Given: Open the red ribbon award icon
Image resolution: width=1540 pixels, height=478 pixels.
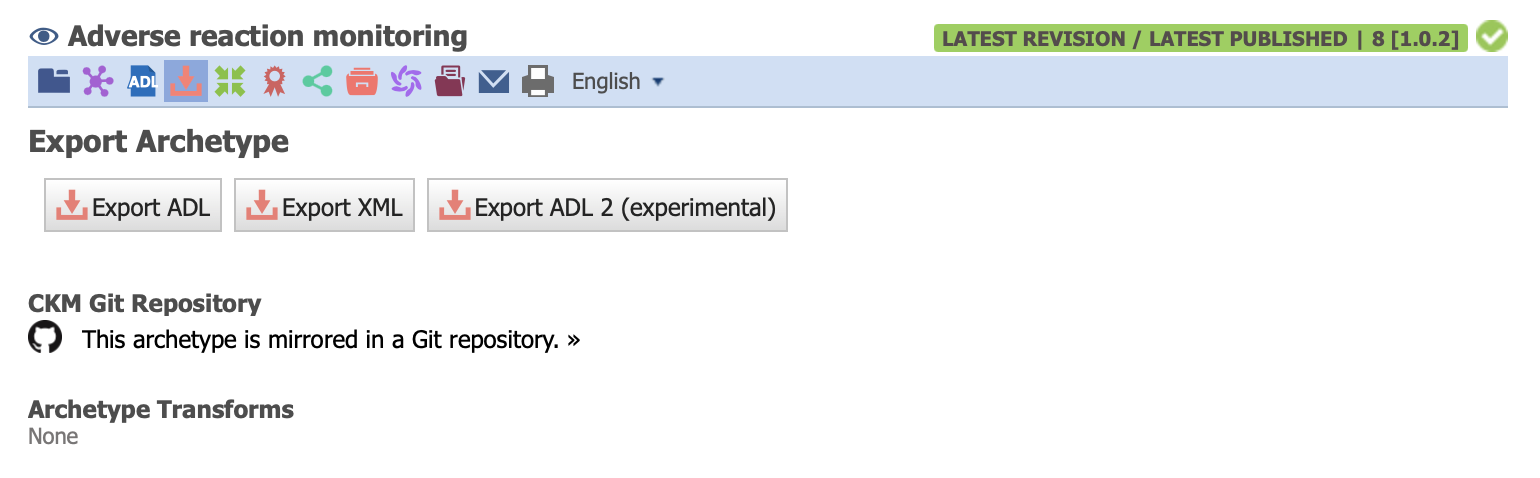Looking at the screenshot, I should click(x=274, y=81).
